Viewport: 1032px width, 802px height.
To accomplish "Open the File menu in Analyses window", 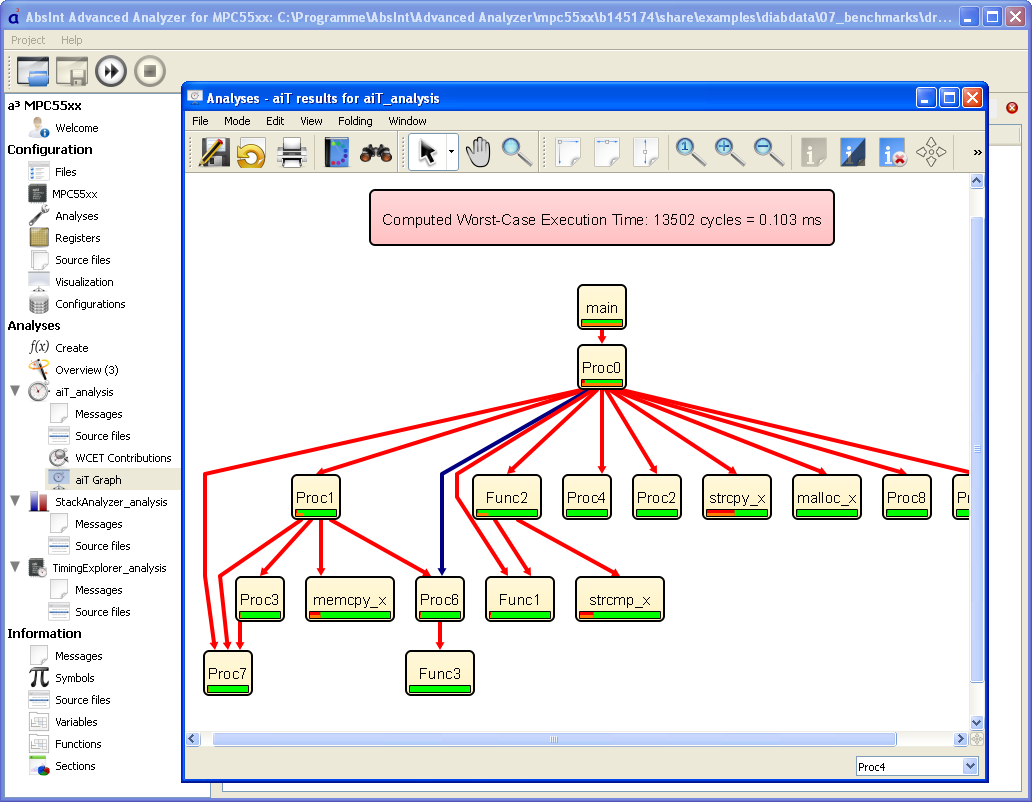I will pos(200,121).
